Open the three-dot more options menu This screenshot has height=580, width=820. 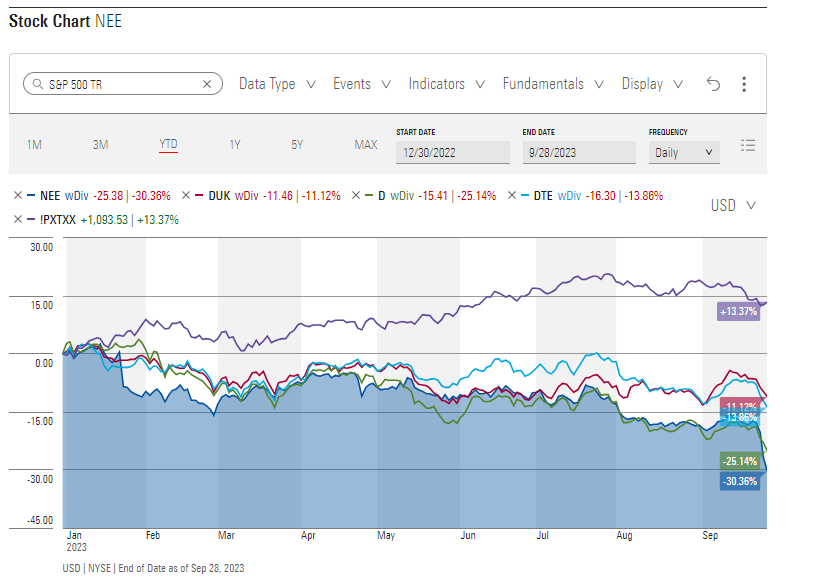(744, 84)
